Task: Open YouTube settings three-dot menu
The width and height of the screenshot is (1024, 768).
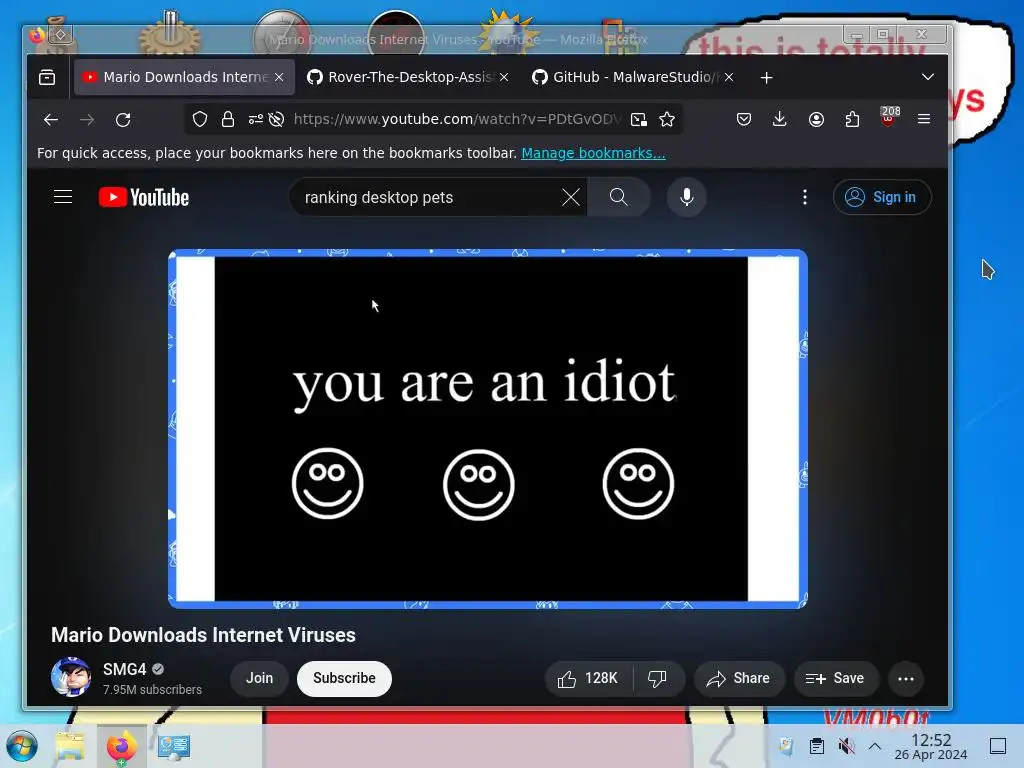Action: (x=805, y=197)
